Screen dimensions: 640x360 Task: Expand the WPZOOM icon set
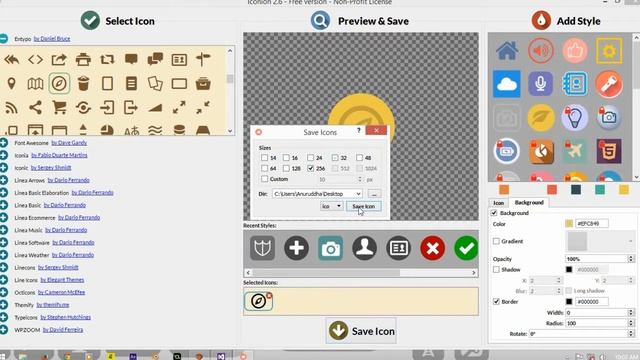point(3,330)
